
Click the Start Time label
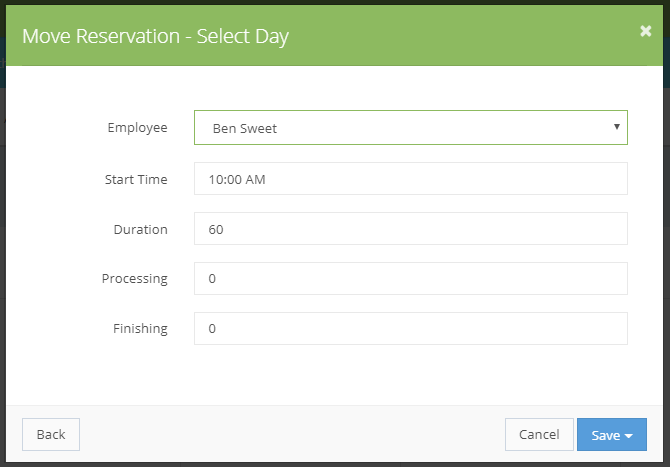[136, 179]
